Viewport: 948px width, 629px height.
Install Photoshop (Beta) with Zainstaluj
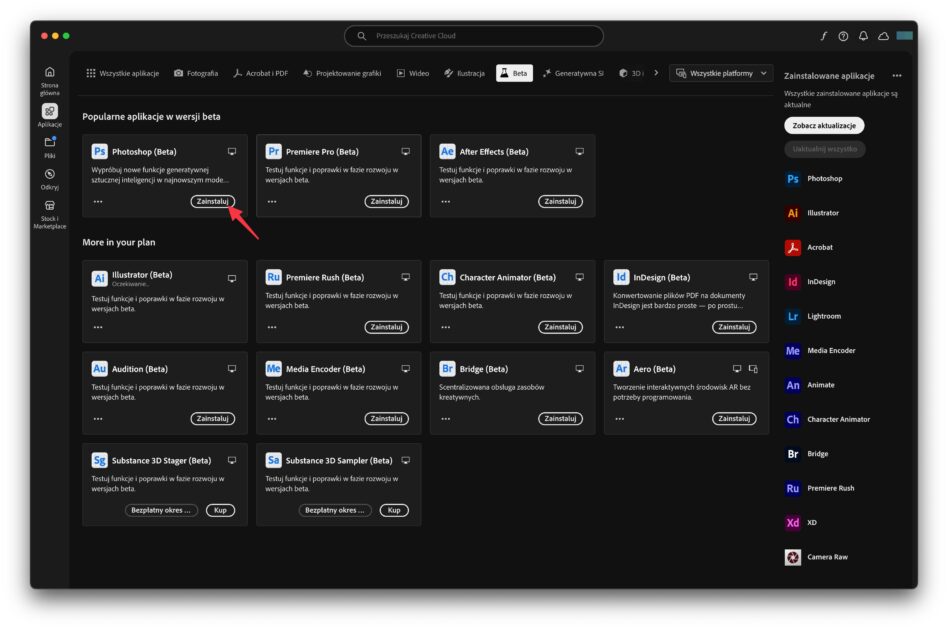pos(213,201)
